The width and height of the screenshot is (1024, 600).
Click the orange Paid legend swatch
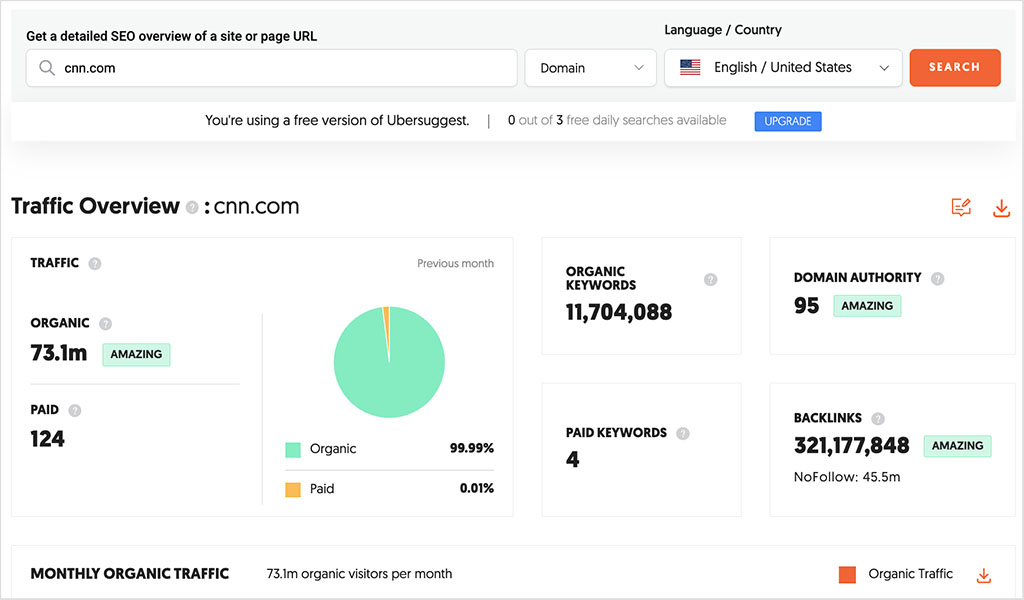click(294, 489)
